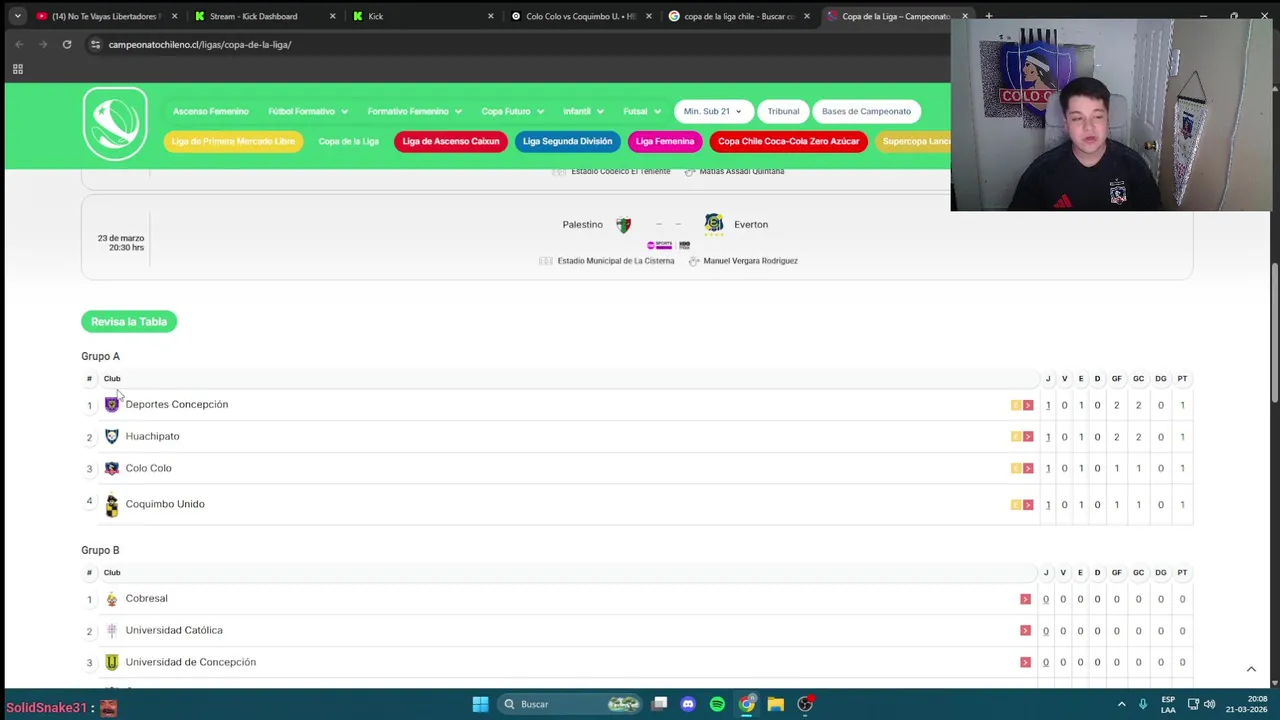Open Discord from the taskbar

click(688, 704)
